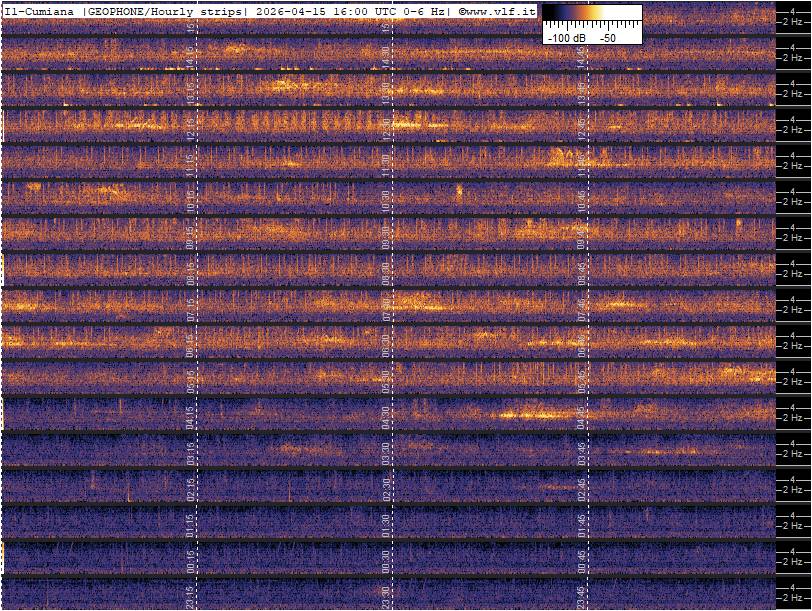812x611 pixels.
Task: Click the 23:30 time marker
Action: click(x=385, y=597)
